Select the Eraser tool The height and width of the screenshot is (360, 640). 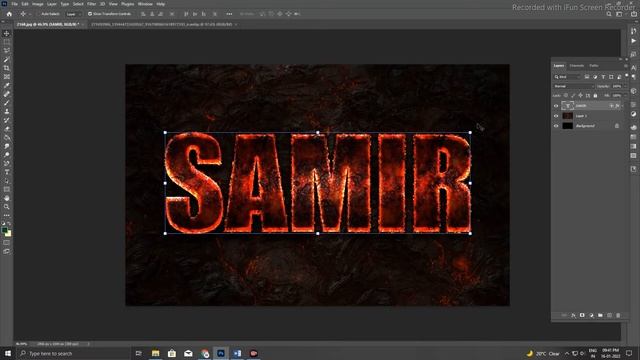(x=7, y=129)
